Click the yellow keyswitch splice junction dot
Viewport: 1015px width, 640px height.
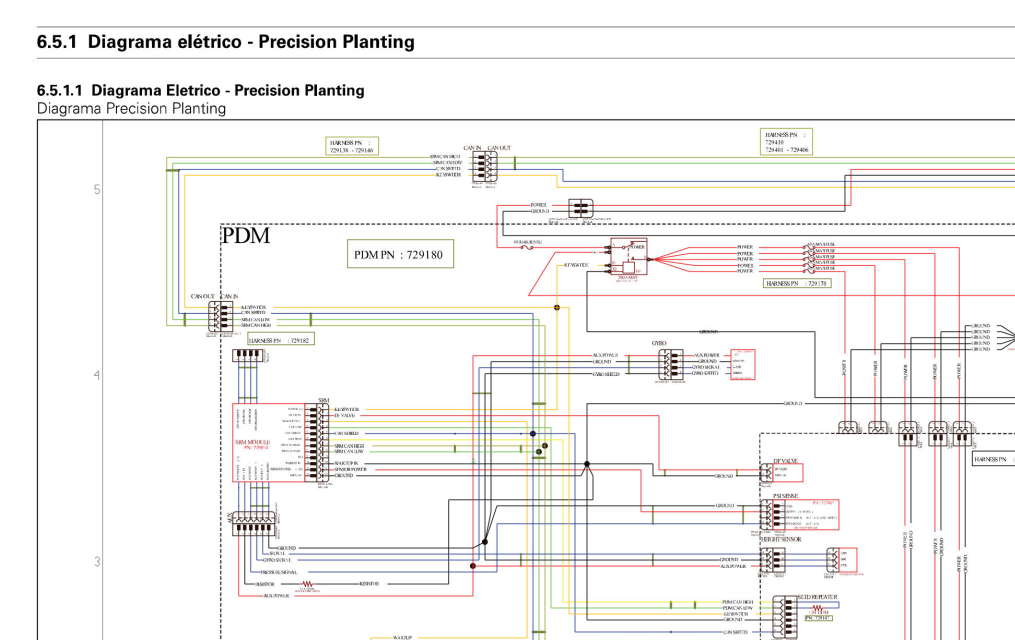[x=557, y=307]
